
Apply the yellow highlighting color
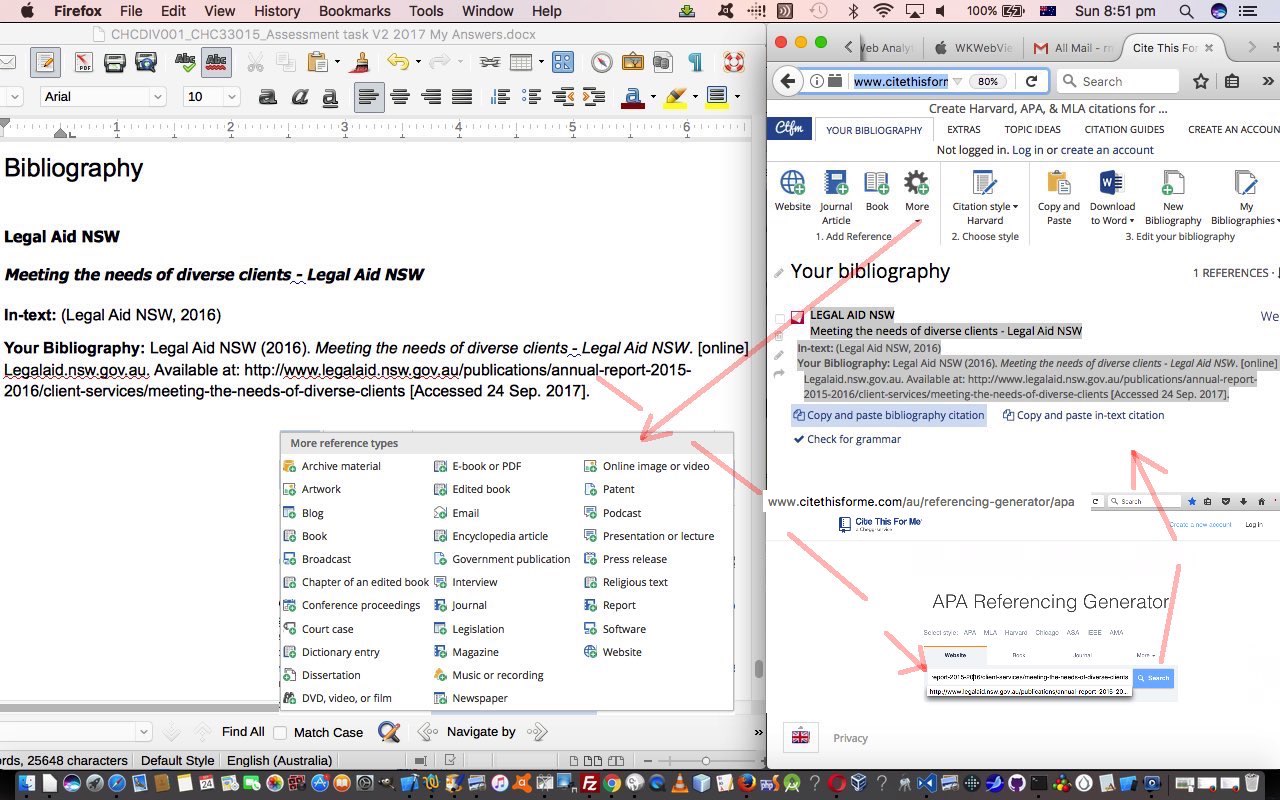[675, 97]
